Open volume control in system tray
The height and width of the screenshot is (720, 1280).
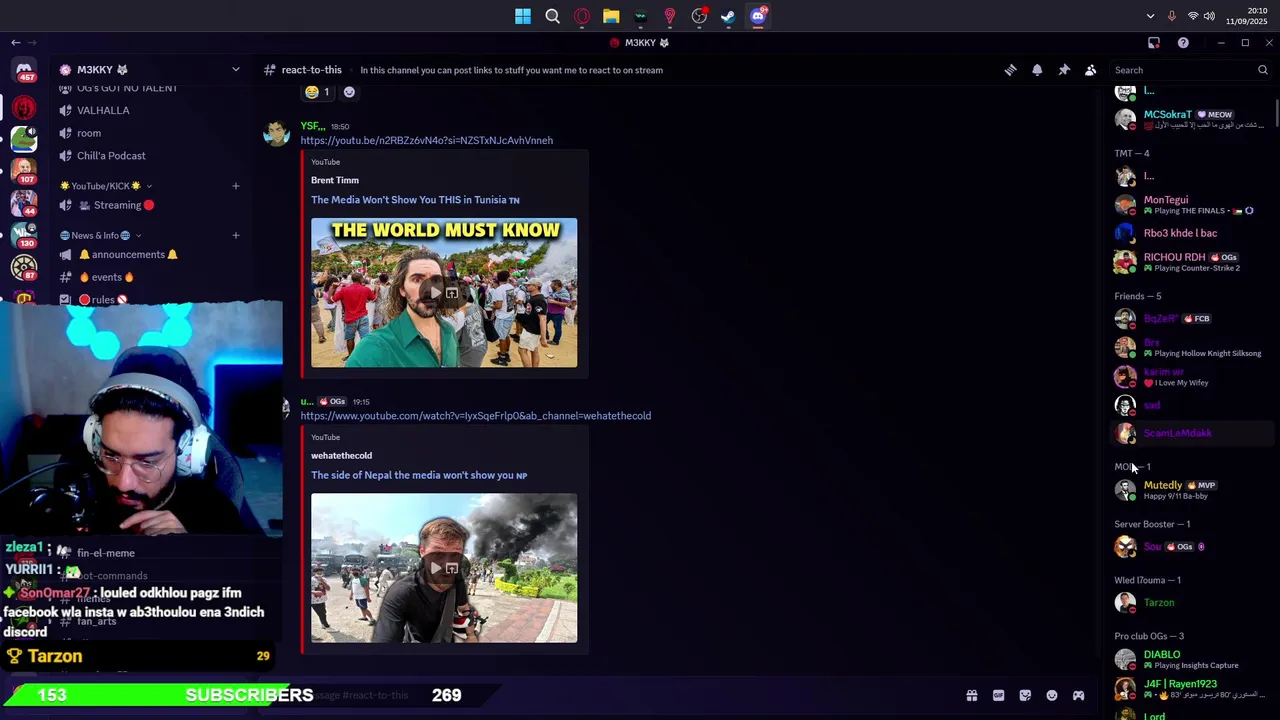pyautogui.click(x=1209, y=16)
